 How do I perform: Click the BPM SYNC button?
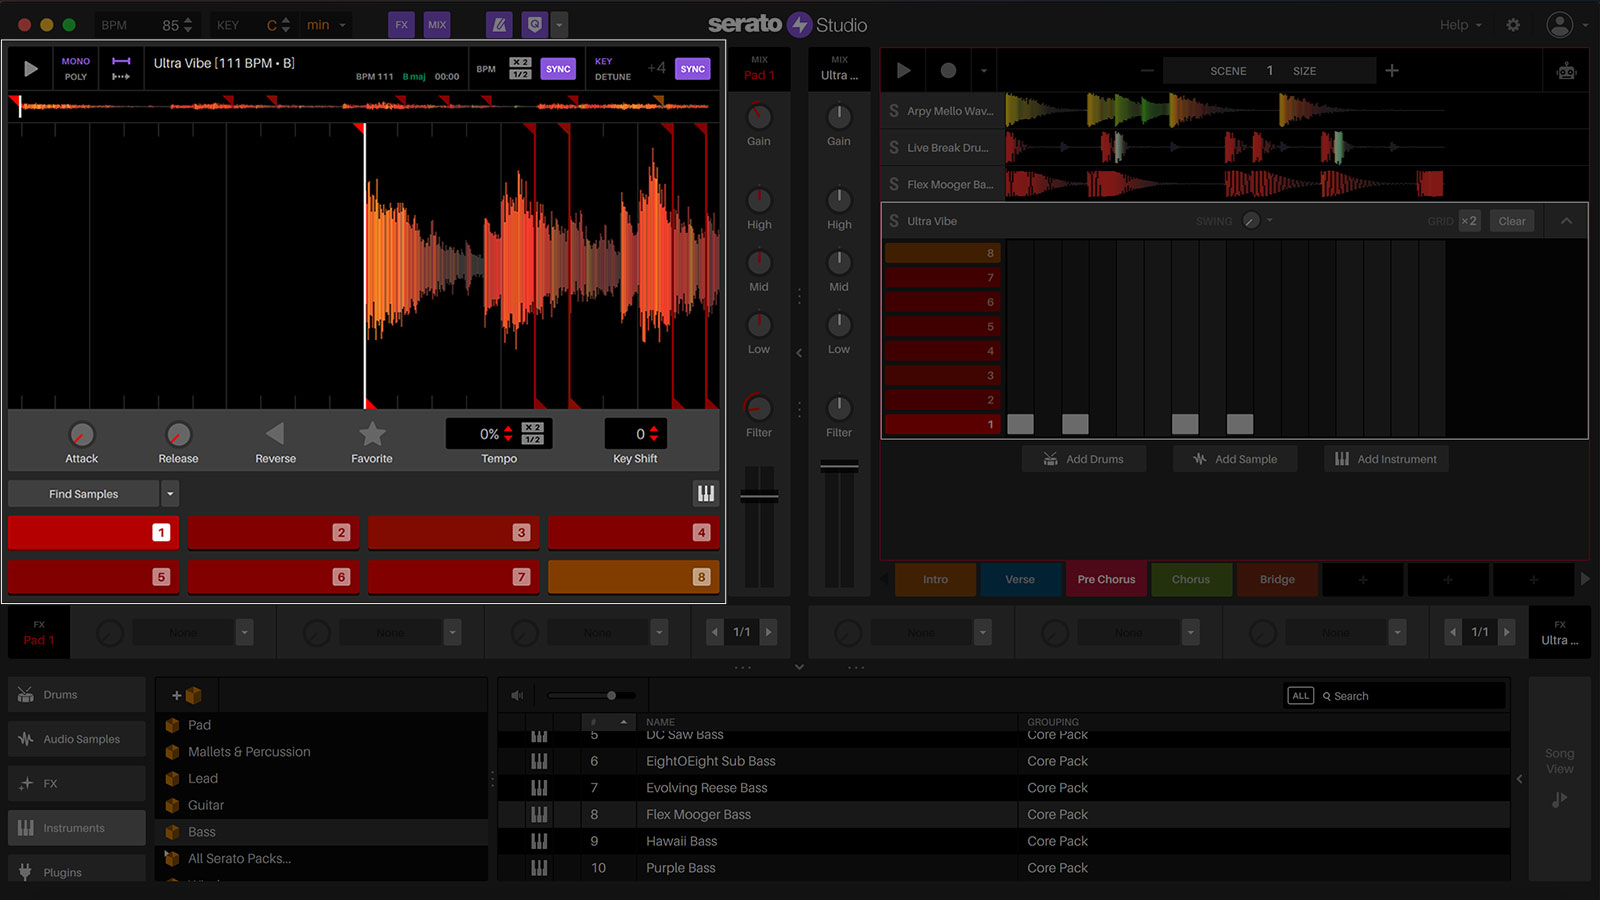pos(558,69)
